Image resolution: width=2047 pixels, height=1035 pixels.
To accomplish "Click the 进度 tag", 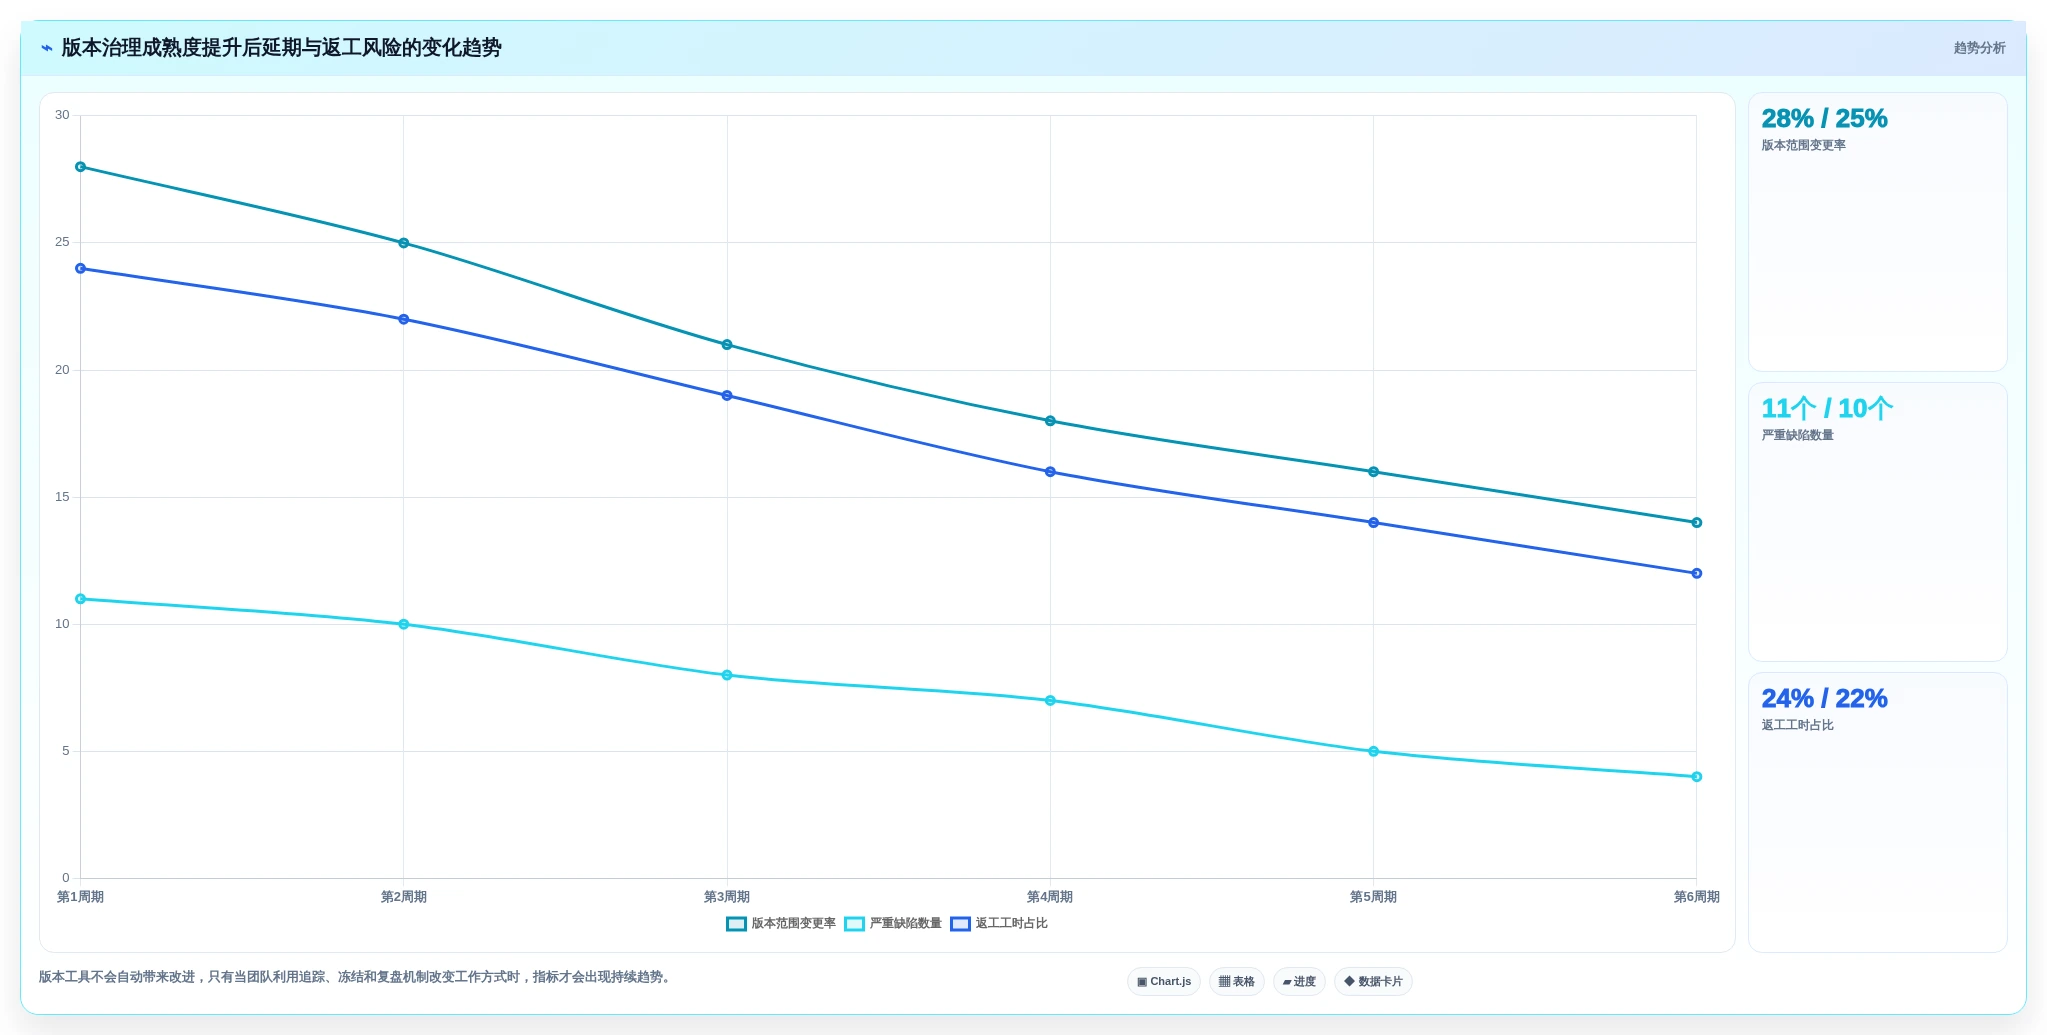I will pos(1299,982).
